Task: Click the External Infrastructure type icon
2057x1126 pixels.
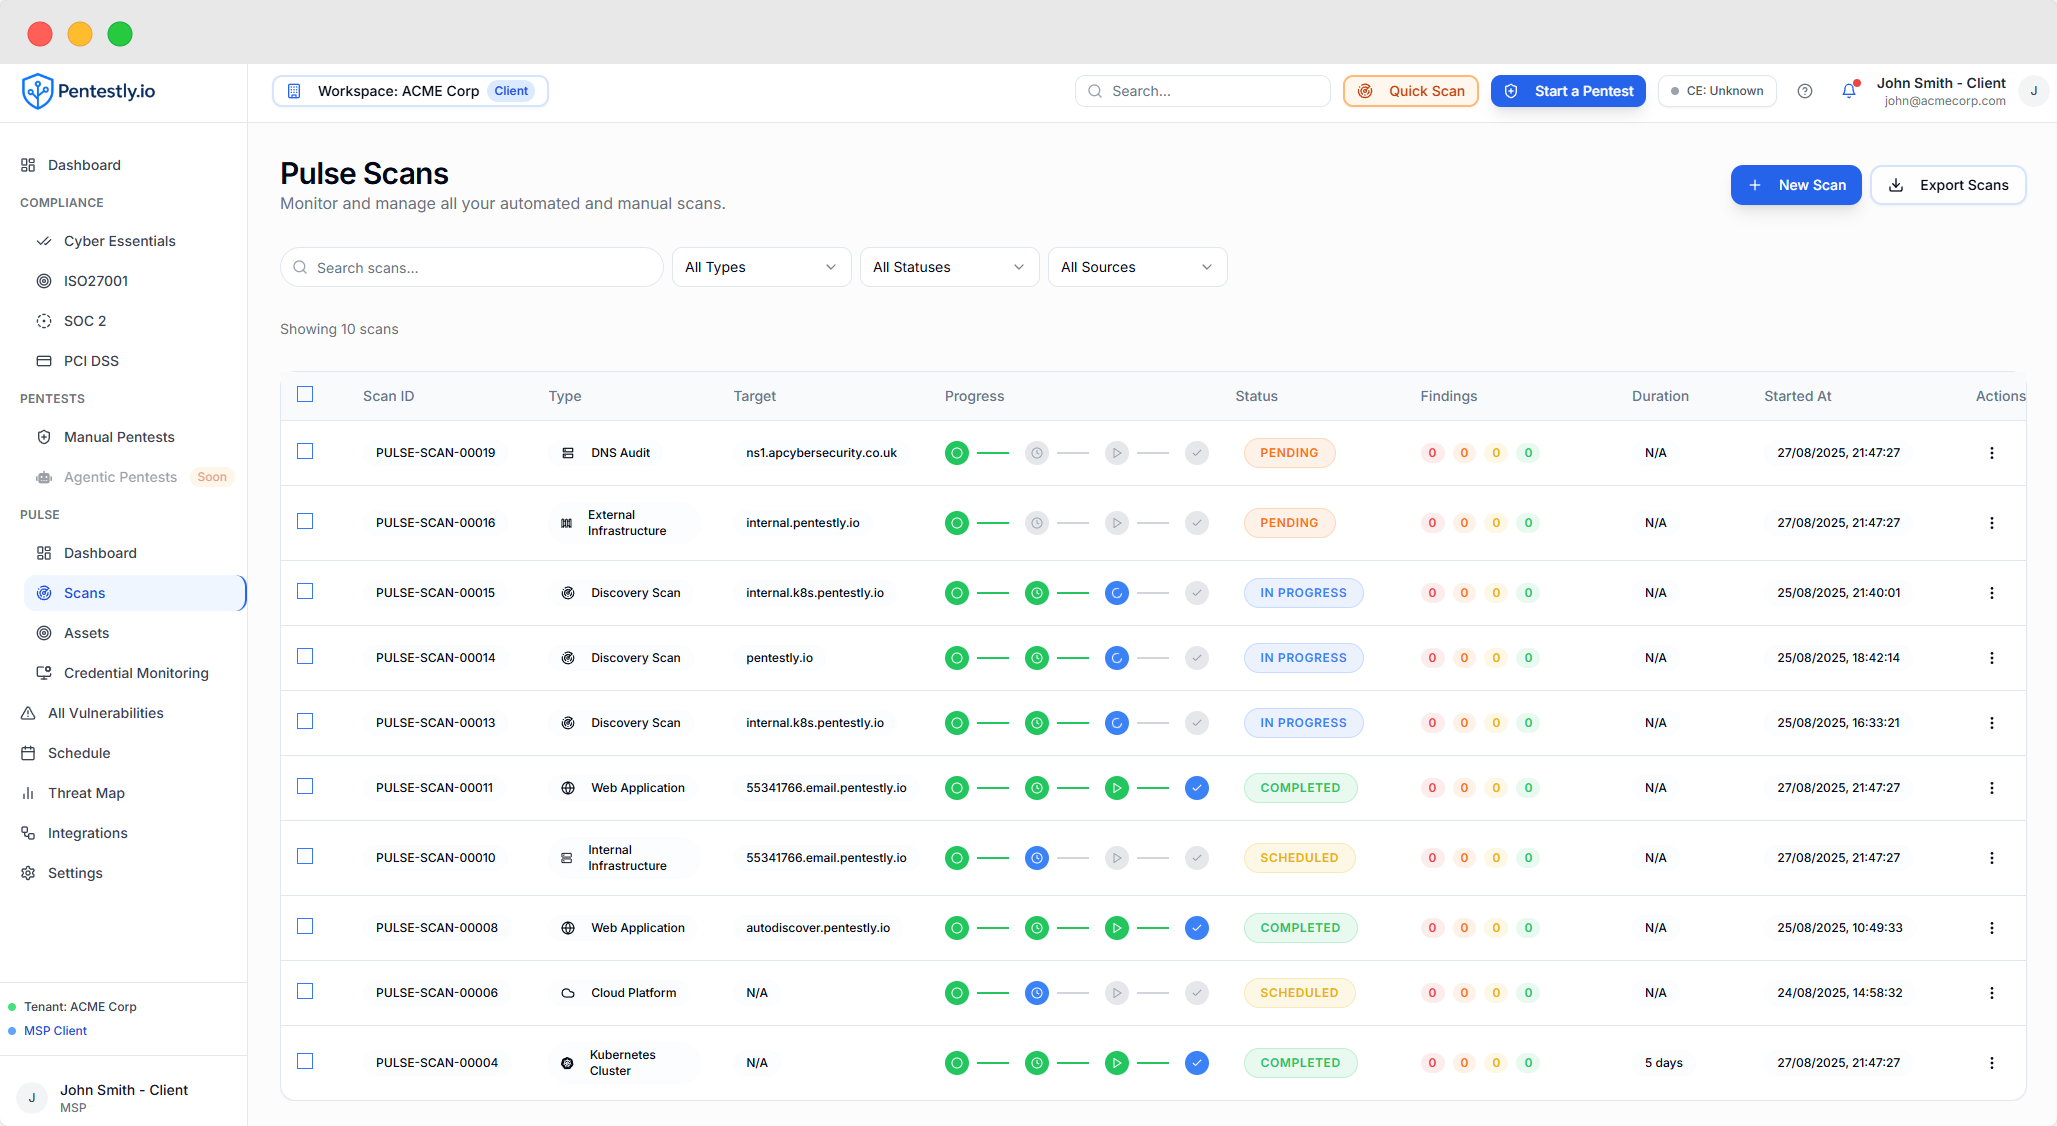Action: pyautogui.click(x=567, y=523)
